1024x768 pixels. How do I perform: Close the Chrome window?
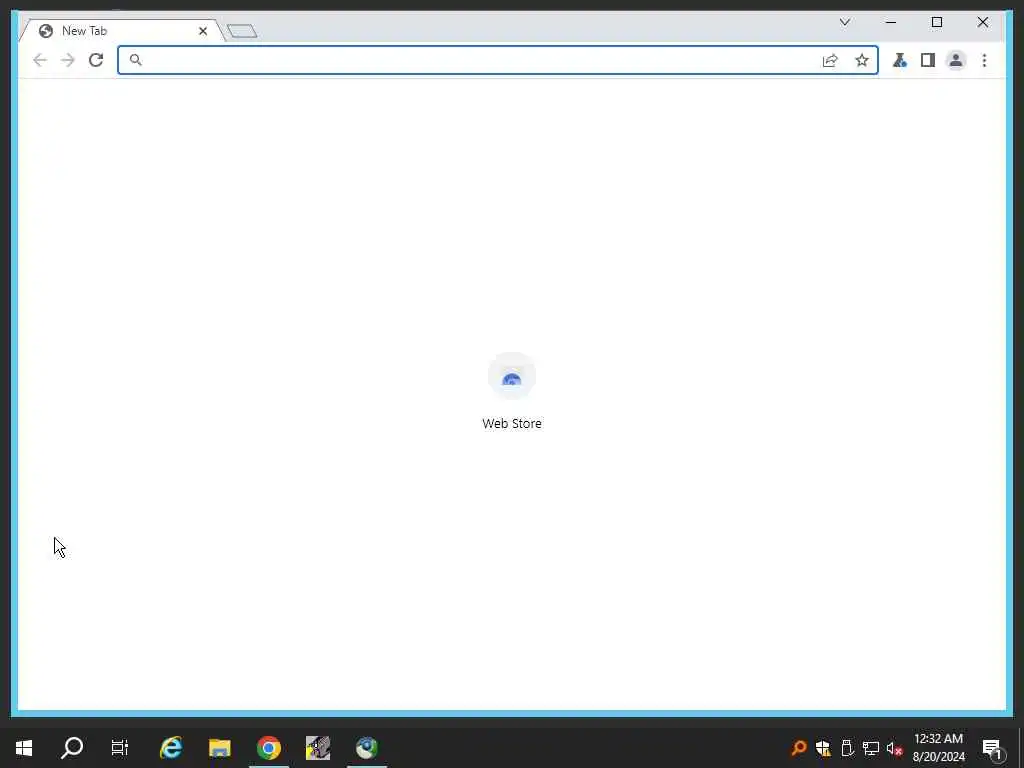point(983,22)
